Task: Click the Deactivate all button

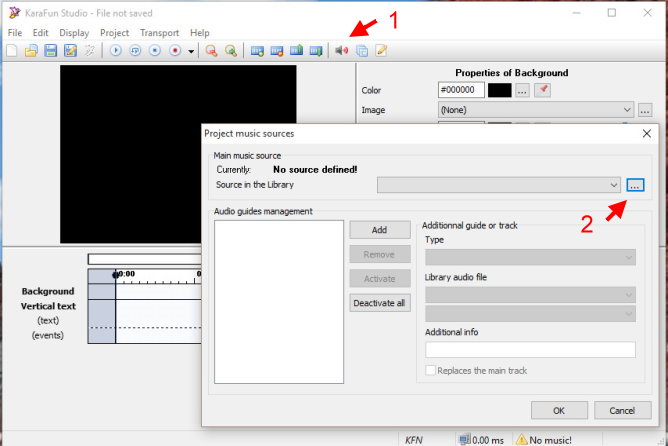Action: pyautogui.click(x=379, y=303)
